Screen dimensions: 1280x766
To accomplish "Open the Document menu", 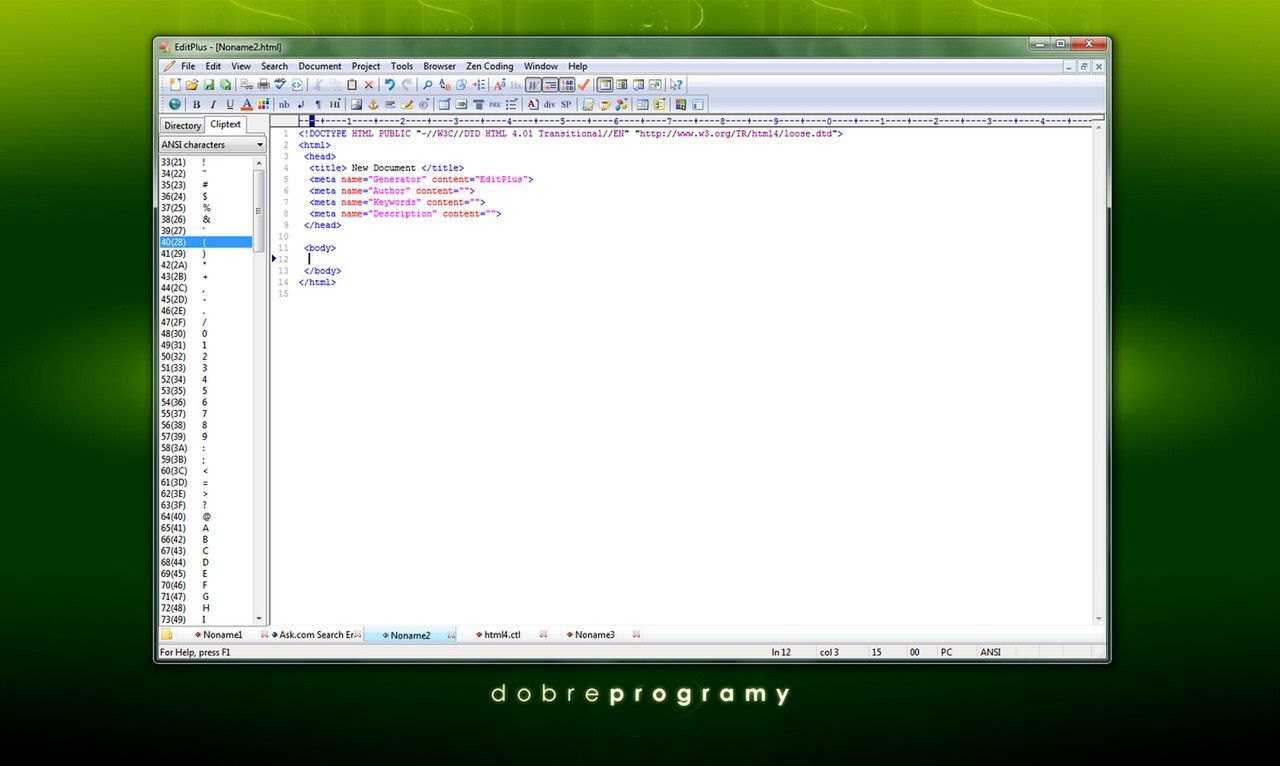I will click(x=320, y=66).
